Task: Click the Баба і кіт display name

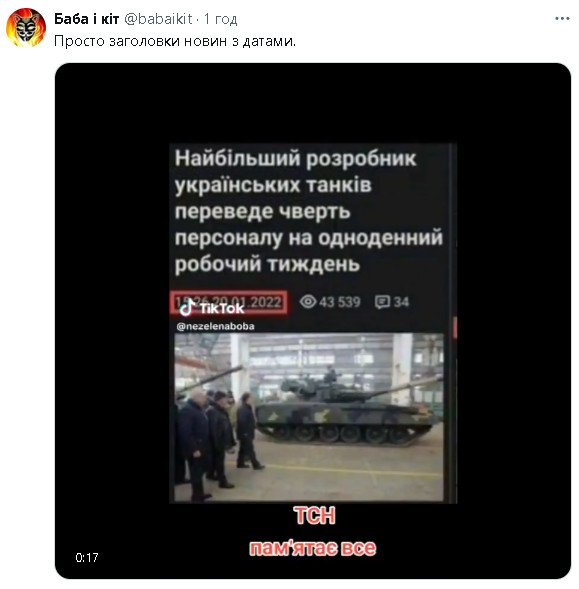Action: tap(86, 18)
